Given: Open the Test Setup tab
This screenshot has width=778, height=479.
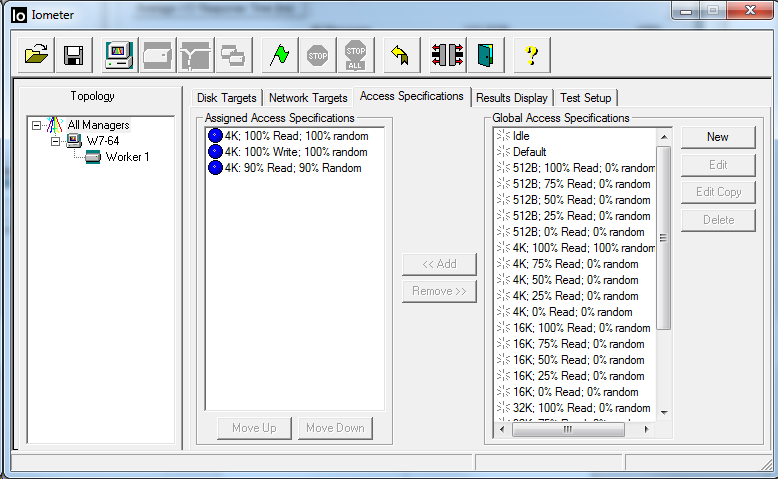Looking at the screenshot, I should 585,98.
